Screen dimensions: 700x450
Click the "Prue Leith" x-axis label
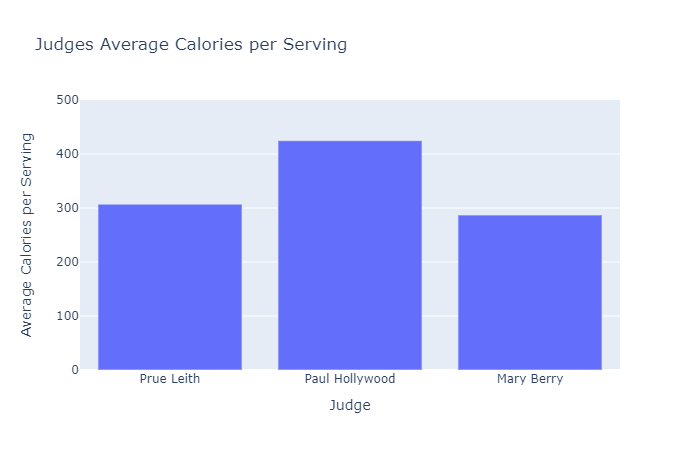coord(170,380)
